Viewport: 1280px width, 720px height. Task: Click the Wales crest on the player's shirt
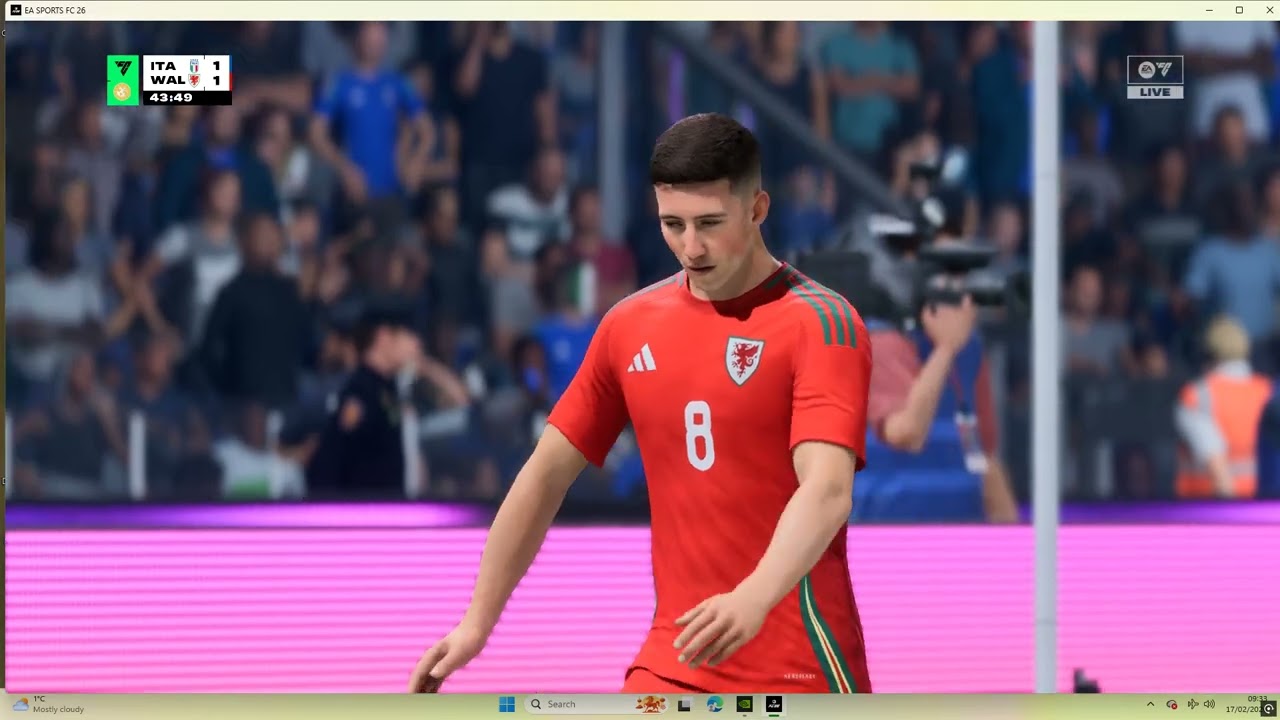(x=744, y=361)
